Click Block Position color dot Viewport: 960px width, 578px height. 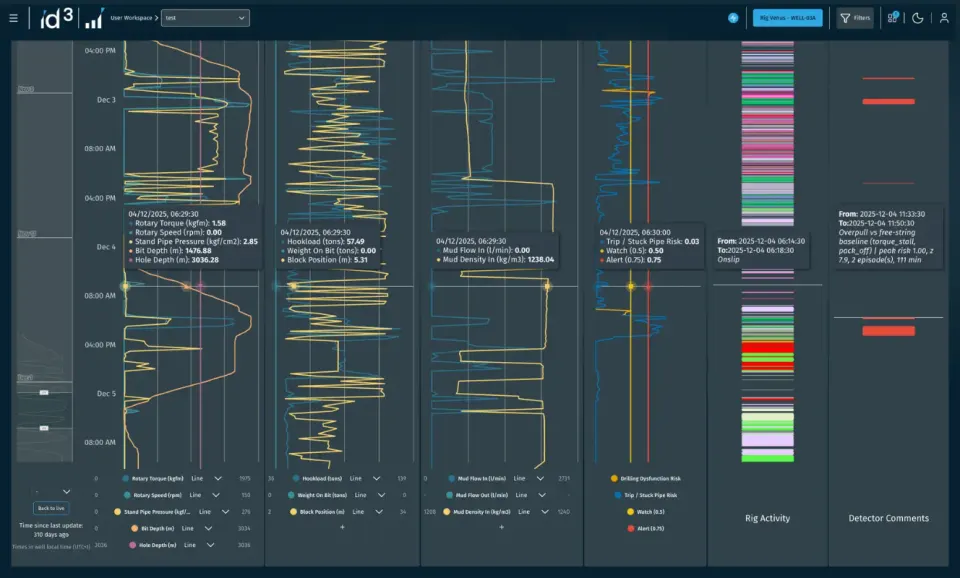[293, 512]
